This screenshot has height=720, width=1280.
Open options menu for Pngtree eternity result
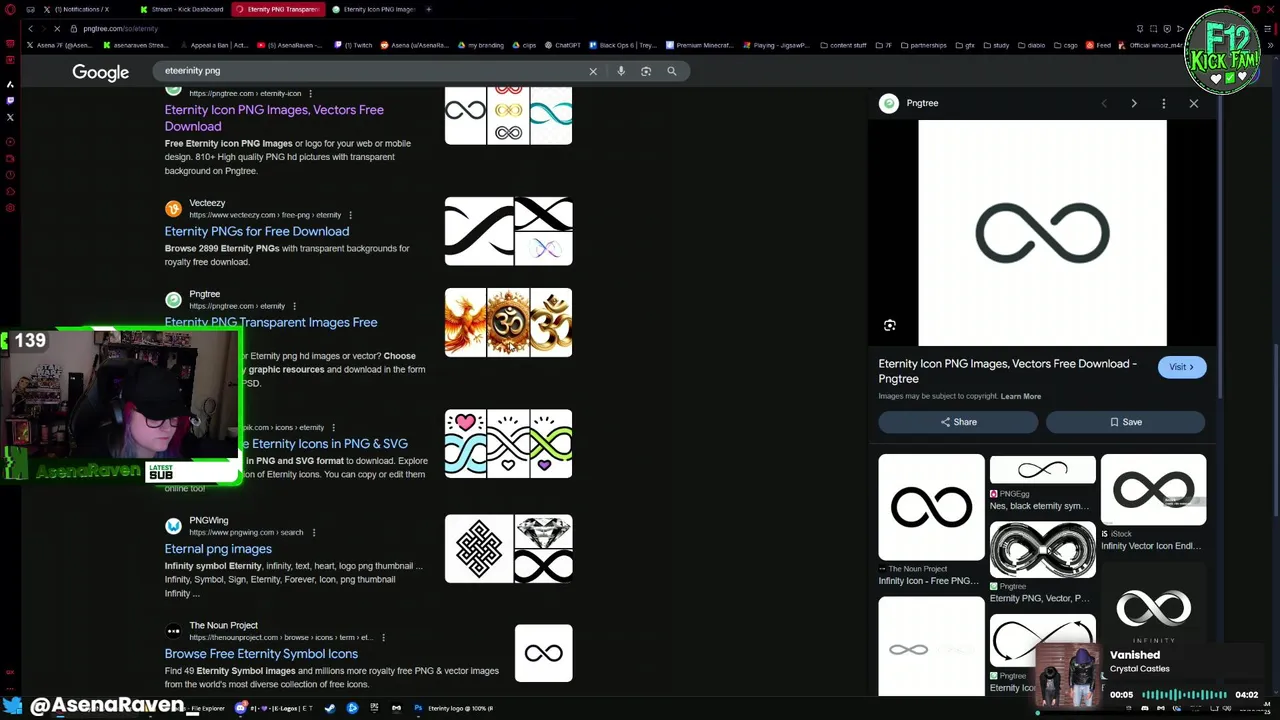[294, 306]
